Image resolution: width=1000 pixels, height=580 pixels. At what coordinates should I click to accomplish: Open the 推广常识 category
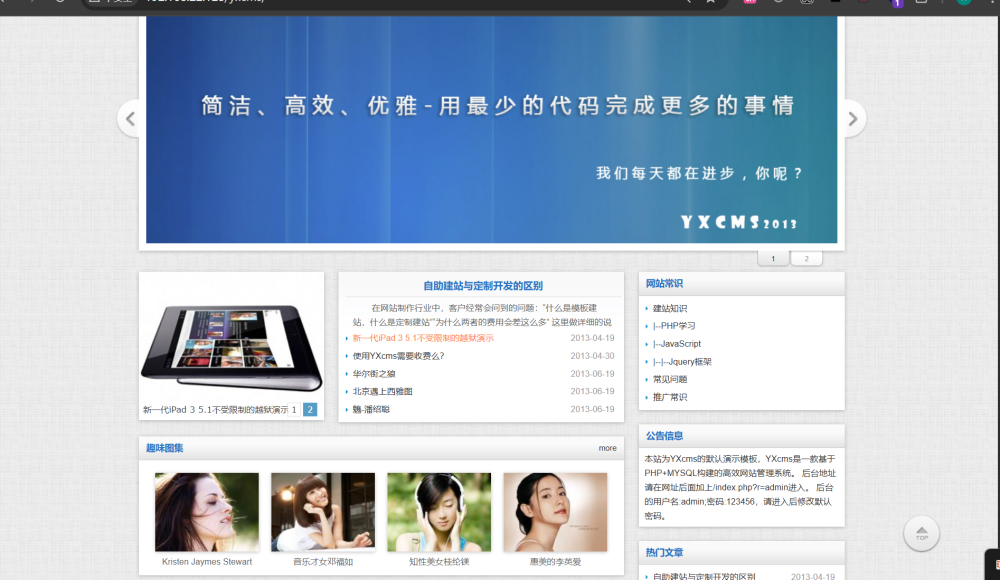(670, 398)
